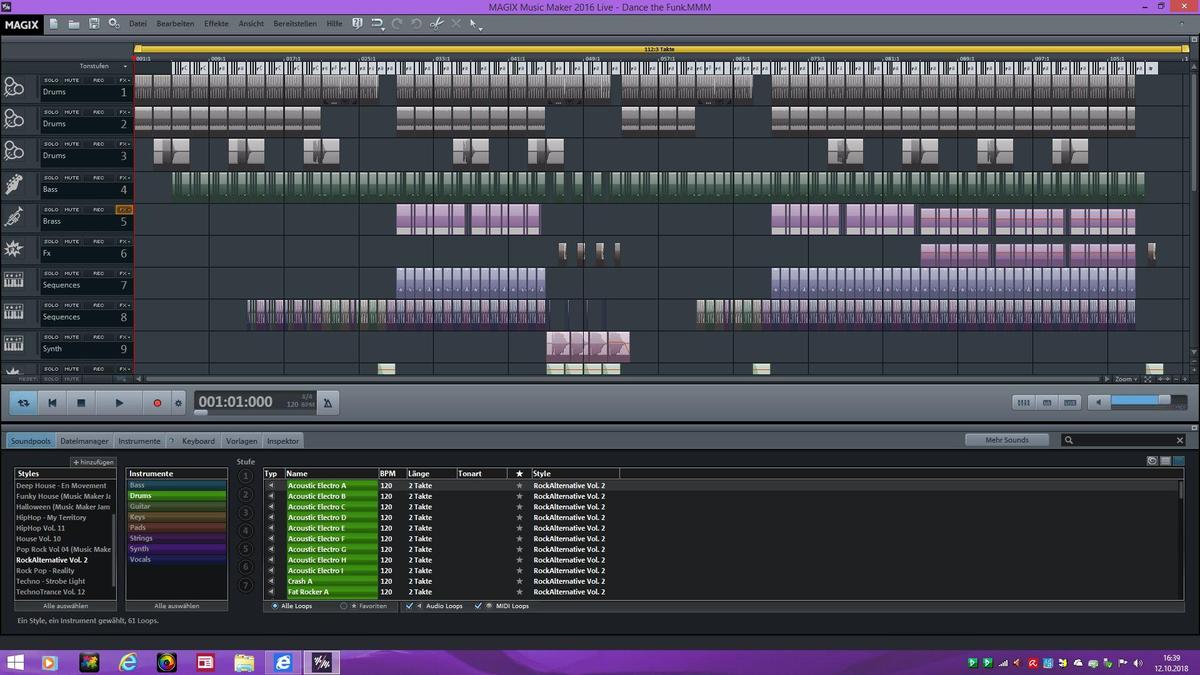1200x675 pixels.
Task: Open the Ansicht menu
Action: (x=251, y=23)
